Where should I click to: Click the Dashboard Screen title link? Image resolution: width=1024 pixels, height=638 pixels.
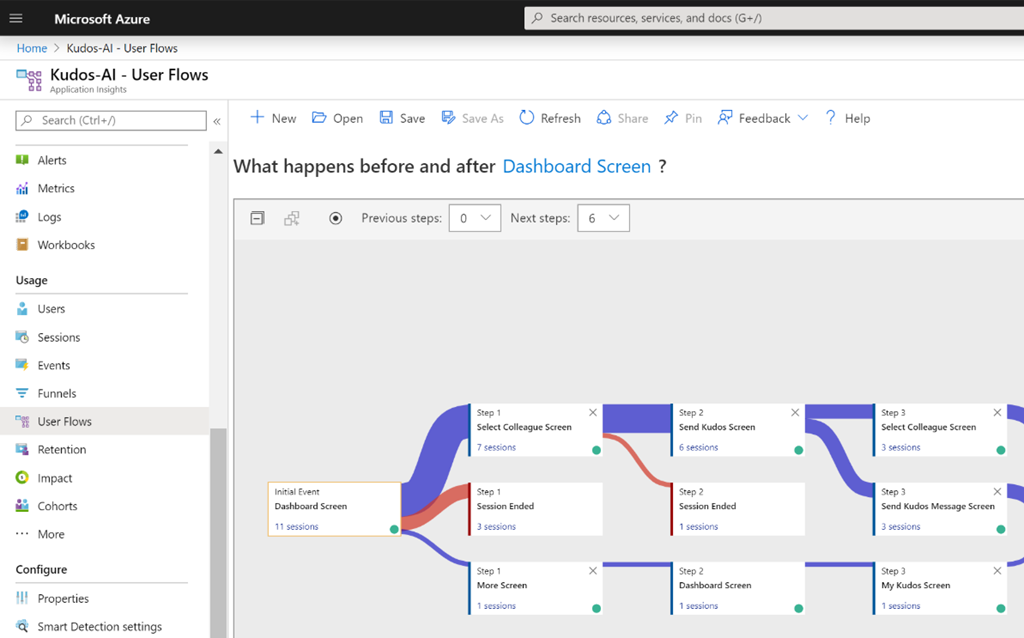[x=577, y=167]
